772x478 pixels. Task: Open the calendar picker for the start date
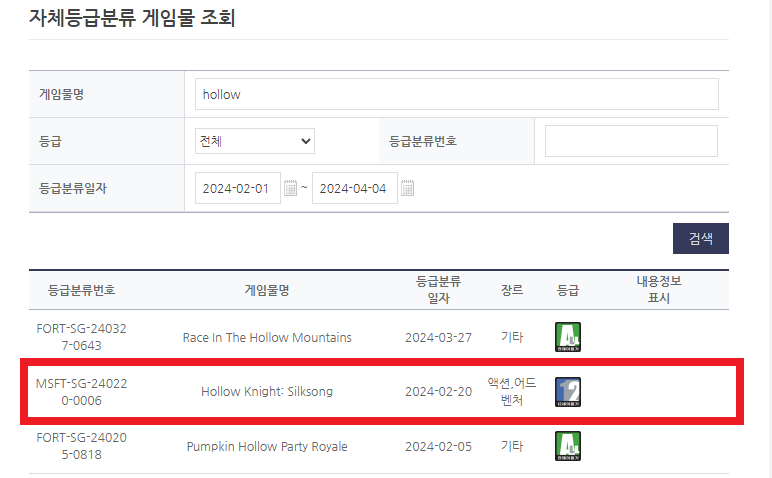coord(290,189)
